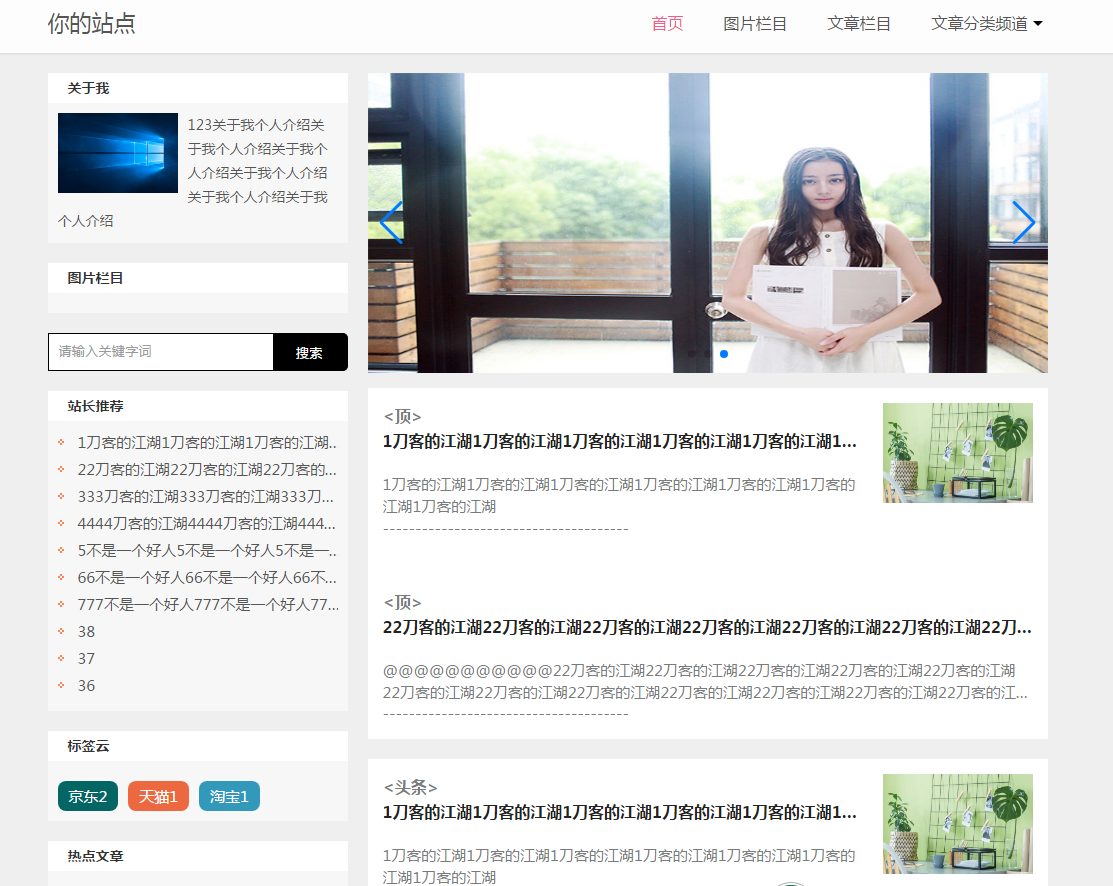Click the 123关于我个人介绍 intro text

[193, 173]
